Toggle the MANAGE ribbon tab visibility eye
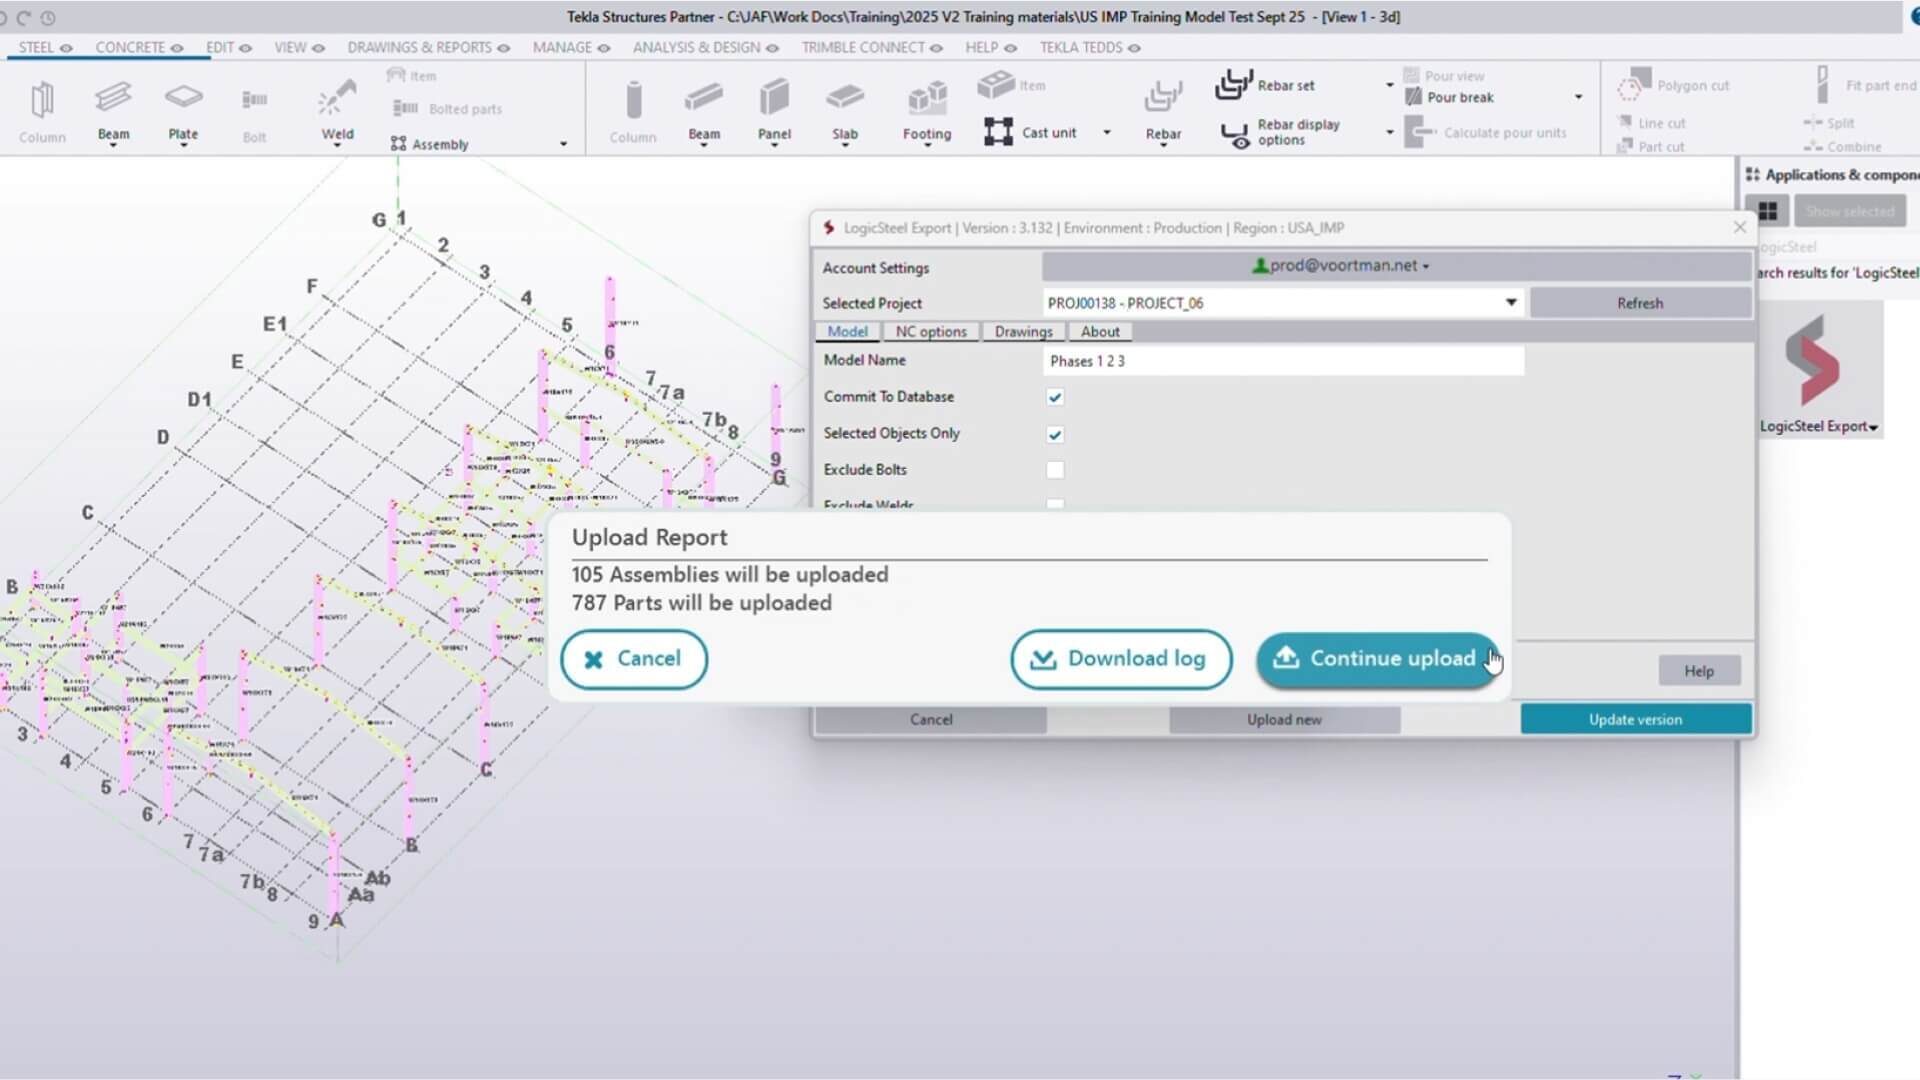This screenshot has width=1920, height=1080. tap(604, 48)
